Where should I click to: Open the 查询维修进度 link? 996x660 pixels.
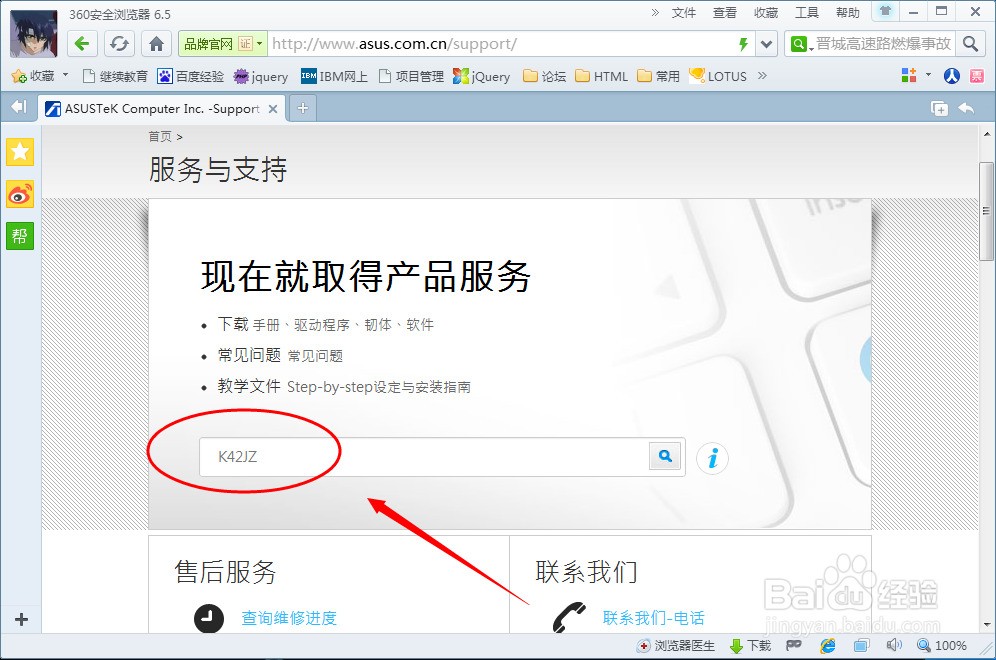coord(289,617)
